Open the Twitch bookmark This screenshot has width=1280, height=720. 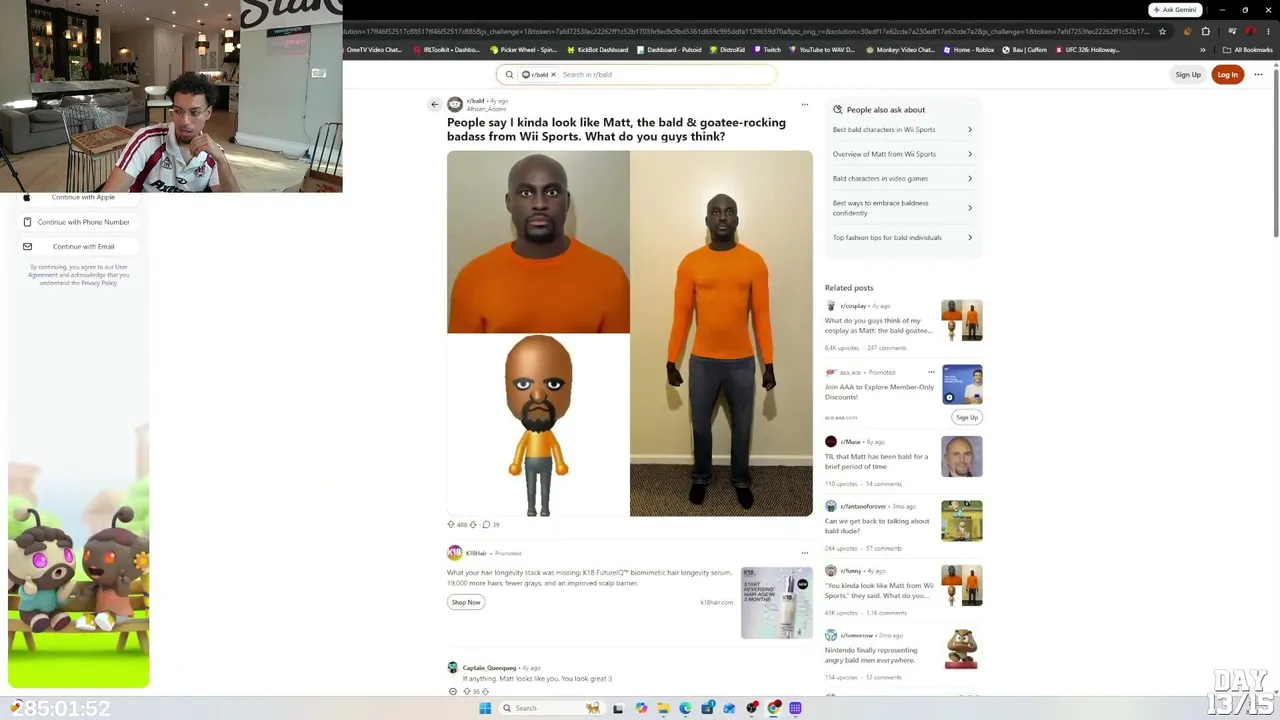point(767,50)
